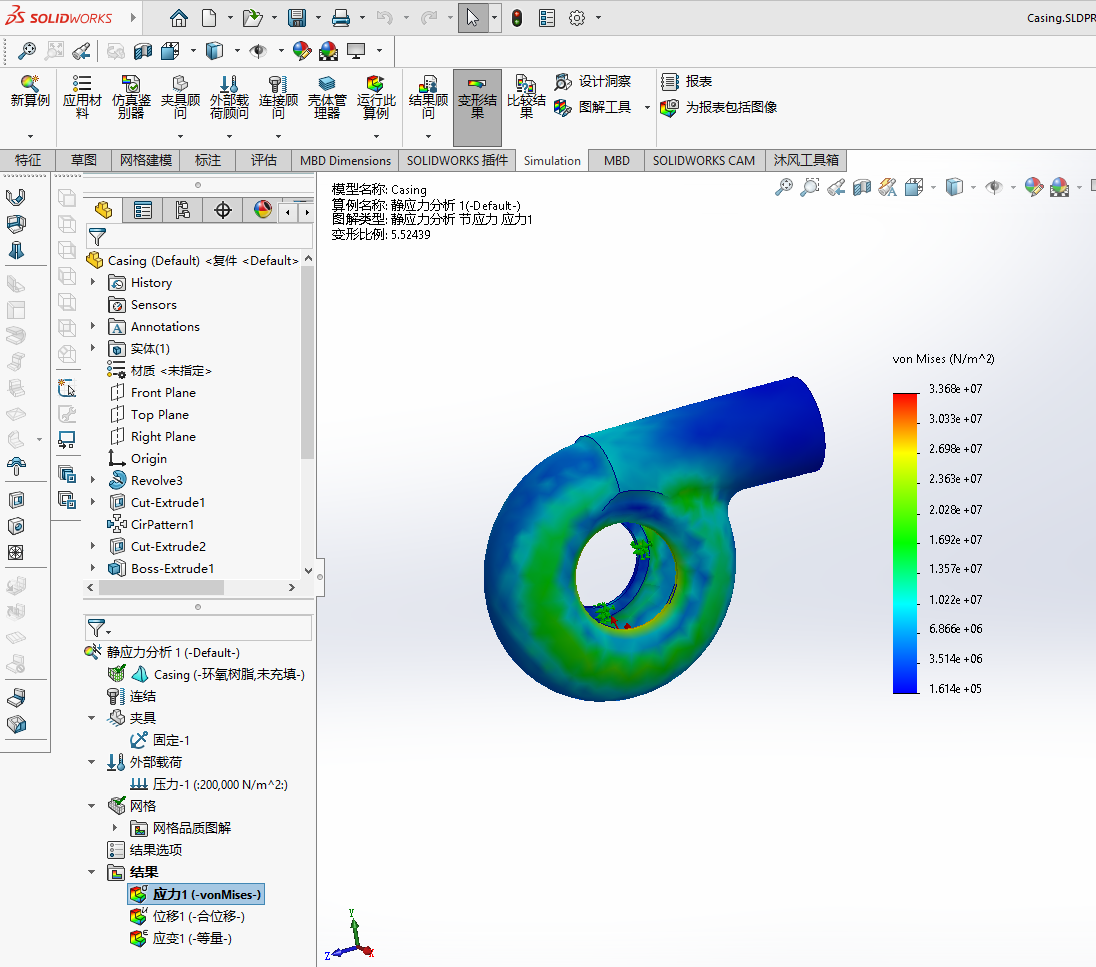
Task: Click the feature tree vertical scrollbar
Action: click(307, 363)
